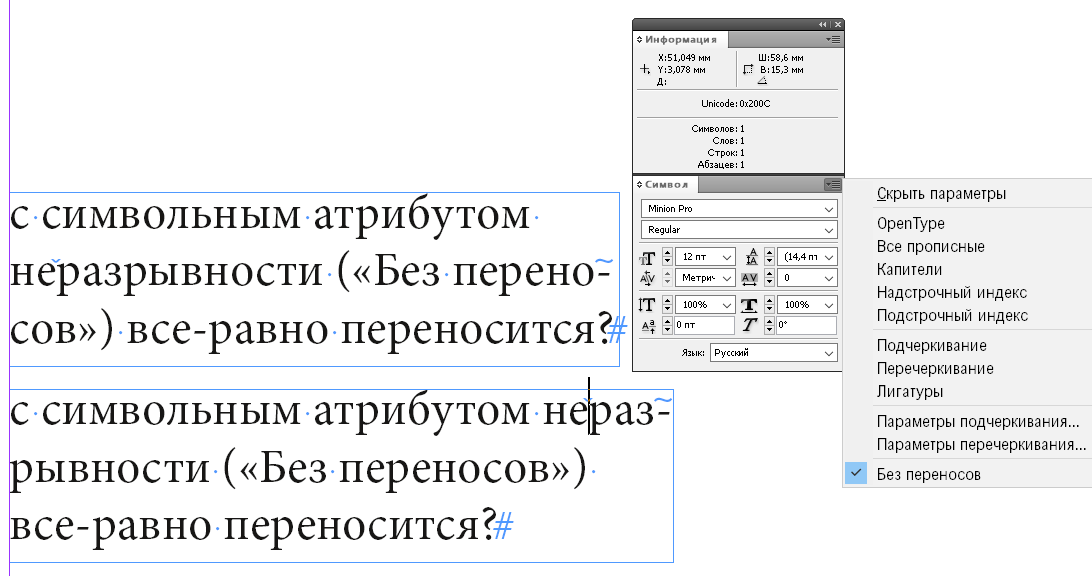This screenshot has height=576, width=1092.
Task: Select Лигатуры menu item
Action: point(910,391)
